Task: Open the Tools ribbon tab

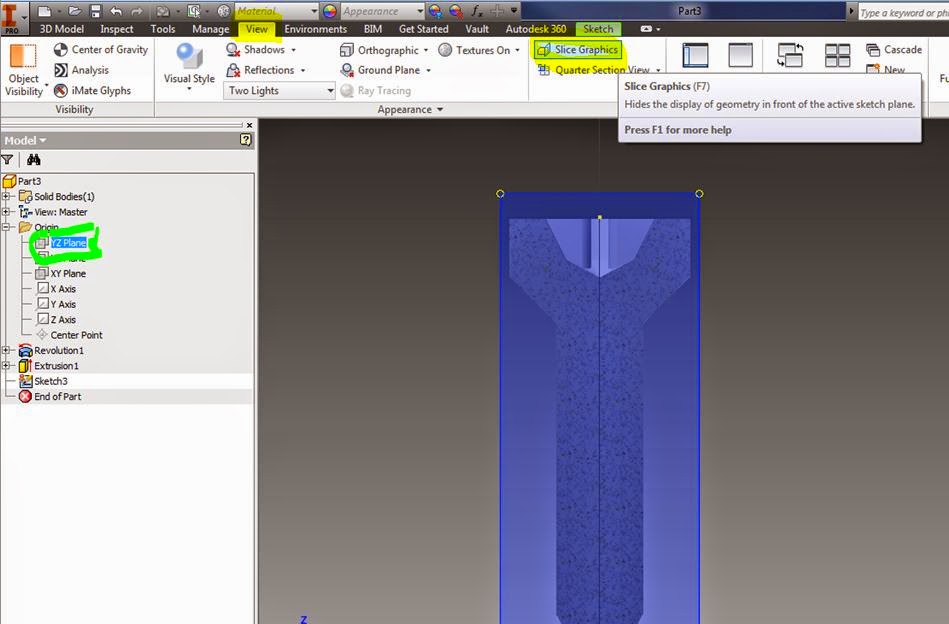Action: click(x=163, y=29)
